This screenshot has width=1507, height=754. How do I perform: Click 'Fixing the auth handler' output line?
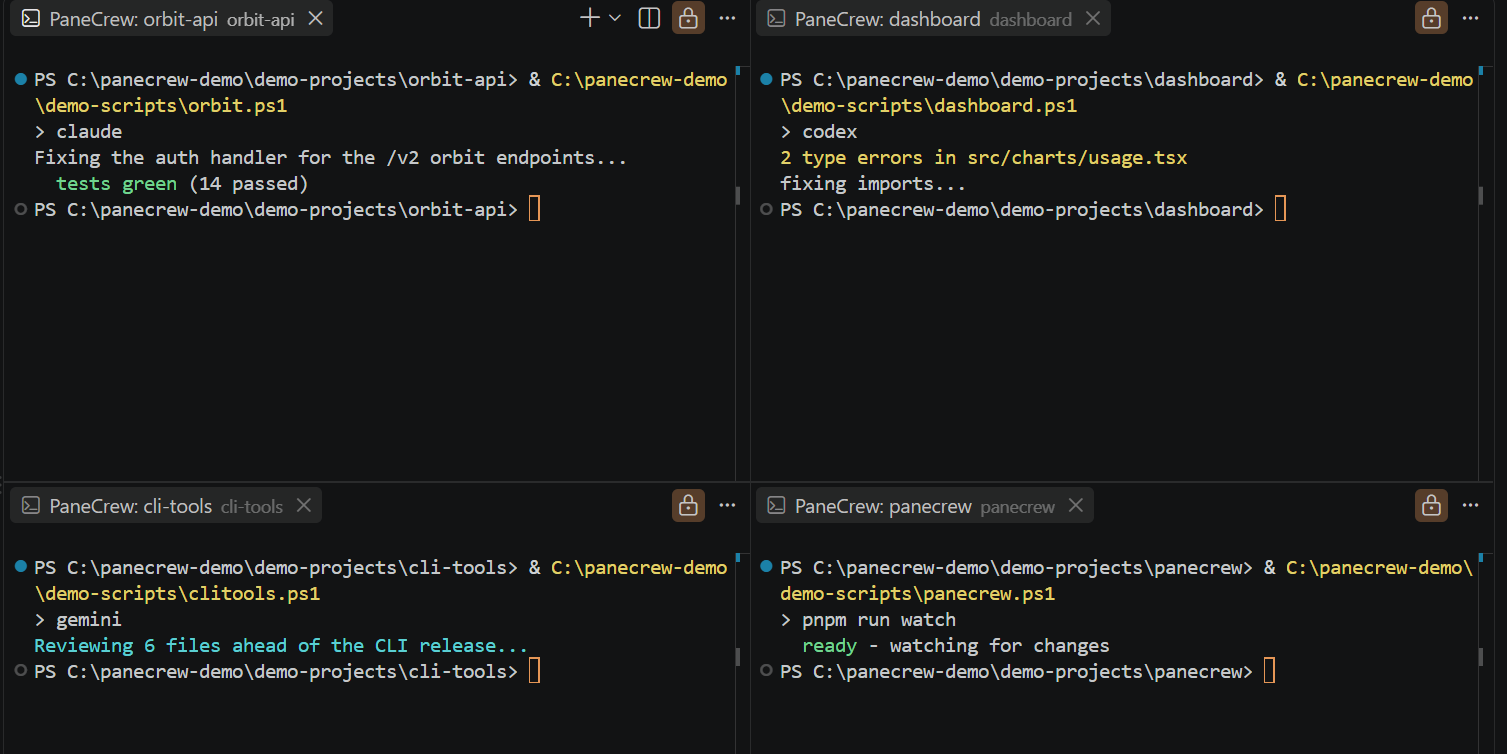[330, 158]
